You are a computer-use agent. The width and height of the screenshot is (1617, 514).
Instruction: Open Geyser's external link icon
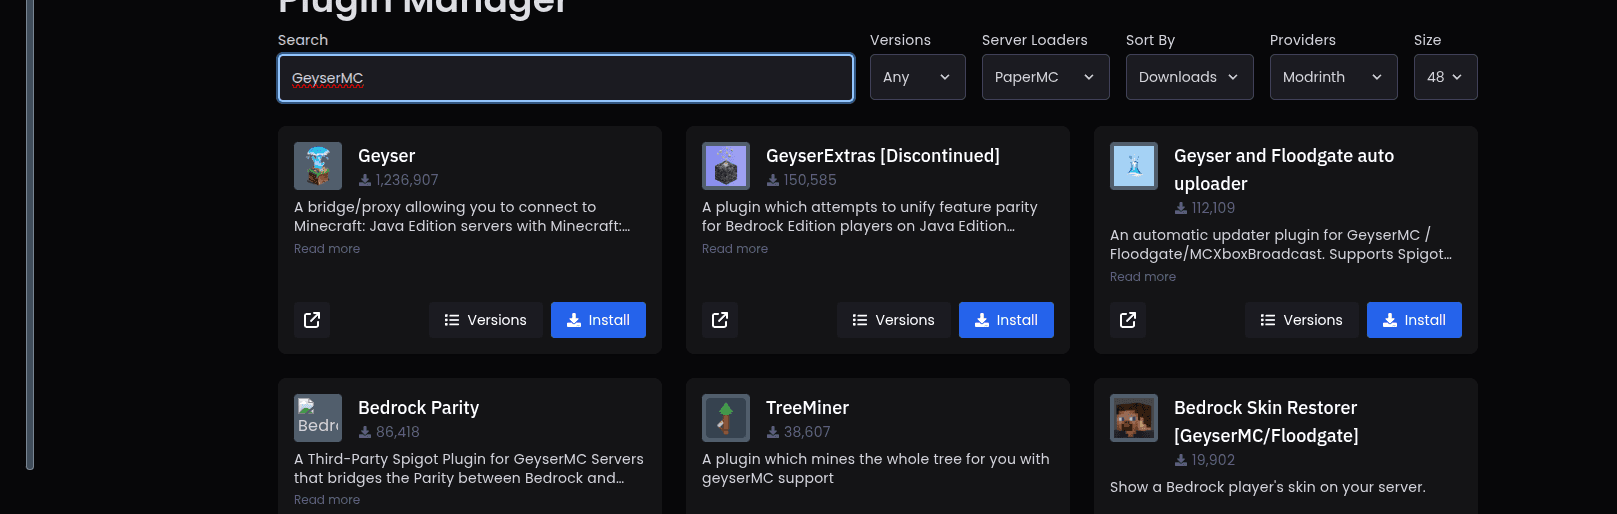312,320
